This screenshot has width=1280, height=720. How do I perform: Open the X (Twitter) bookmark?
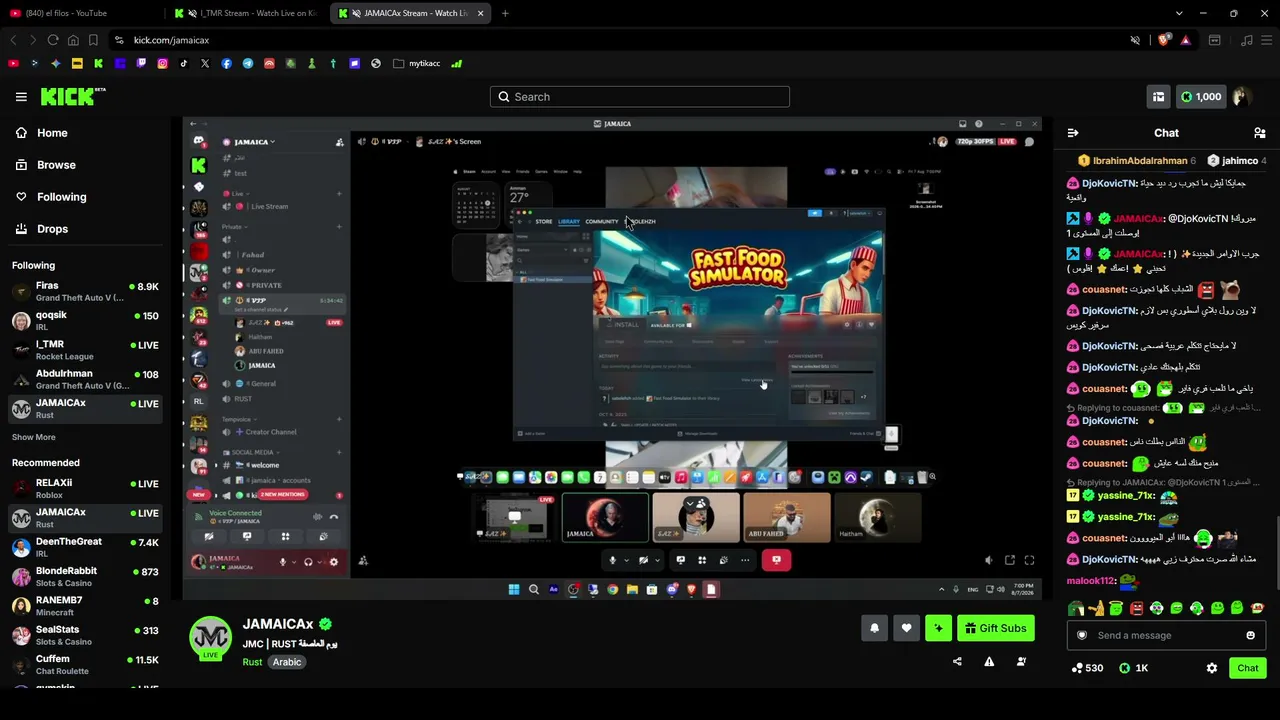click(205, 63)
